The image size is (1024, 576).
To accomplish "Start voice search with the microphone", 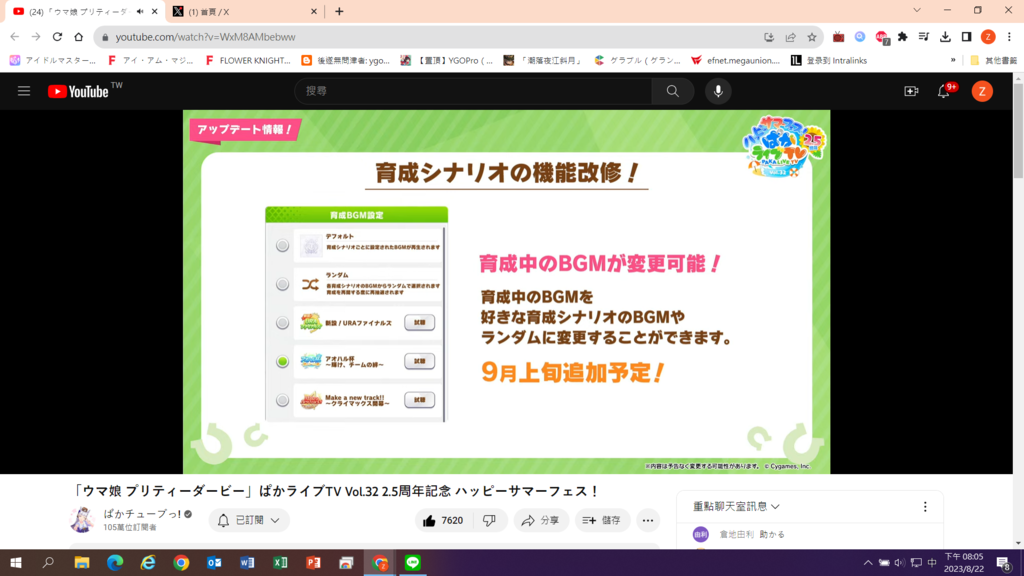I will pos(718,91).
